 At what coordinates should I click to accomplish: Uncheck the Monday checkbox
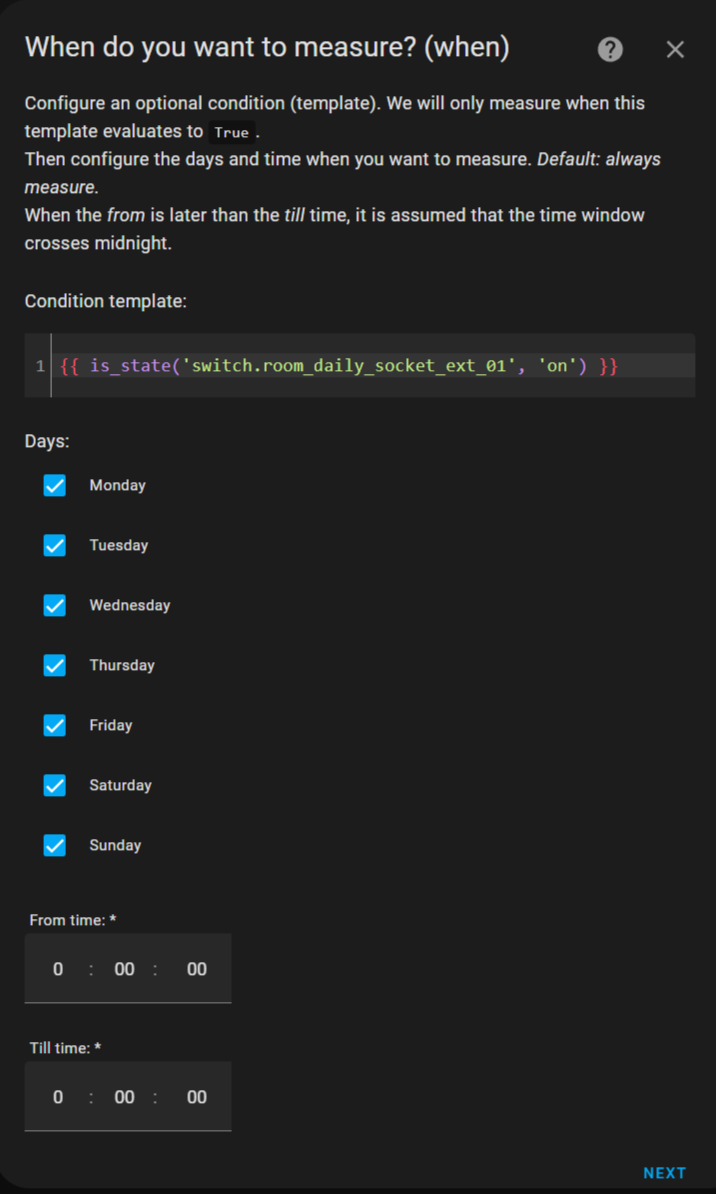pyautogui.click(x=55, y=485)
